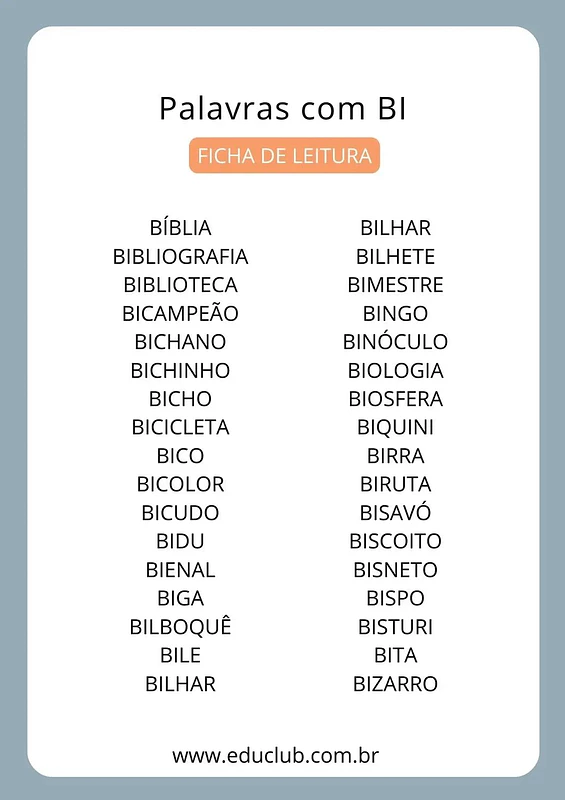565x800 pixels.
Task: Select the word BIOSFERA
Action: pos(395,398)
